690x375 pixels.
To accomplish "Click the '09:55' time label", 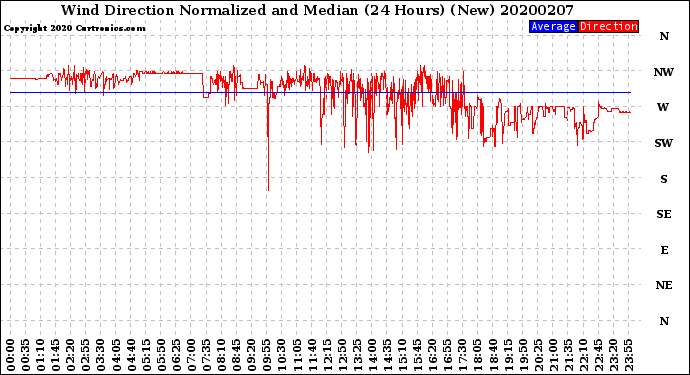I will pyautogui.click(x=267, y=355).
